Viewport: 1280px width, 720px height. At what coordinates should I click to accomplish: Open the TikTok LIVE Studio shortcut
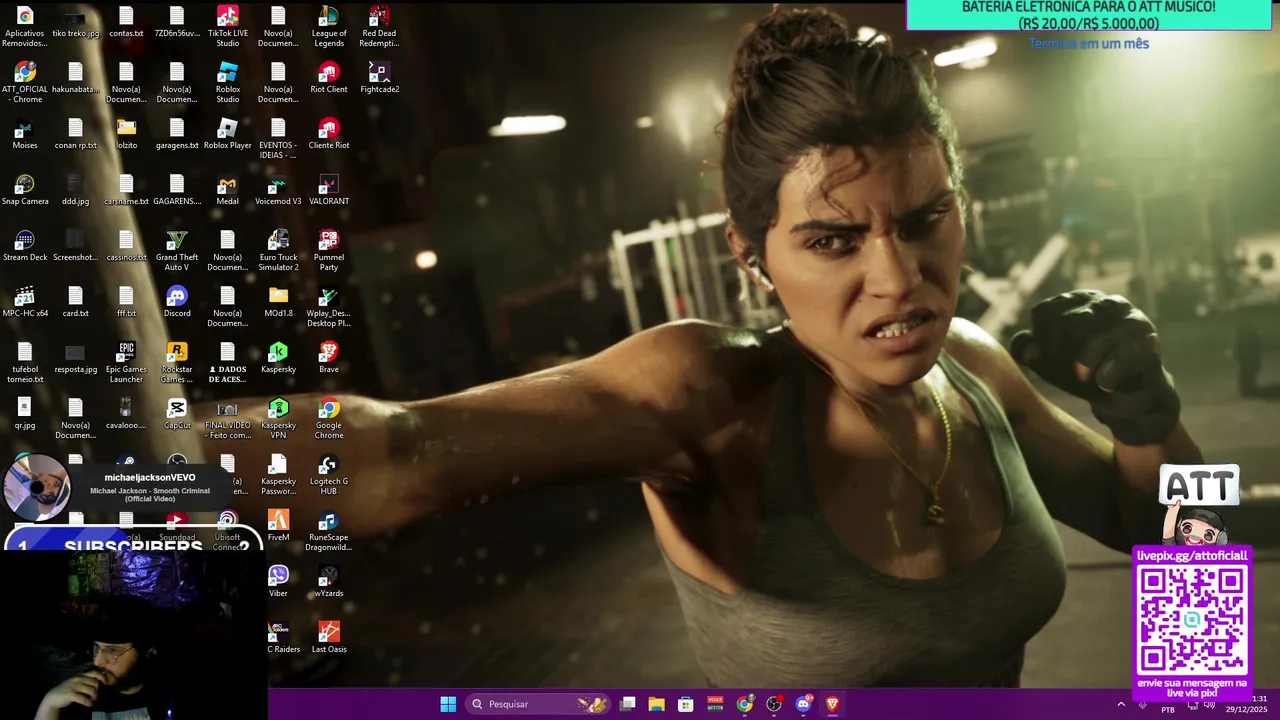227,26
